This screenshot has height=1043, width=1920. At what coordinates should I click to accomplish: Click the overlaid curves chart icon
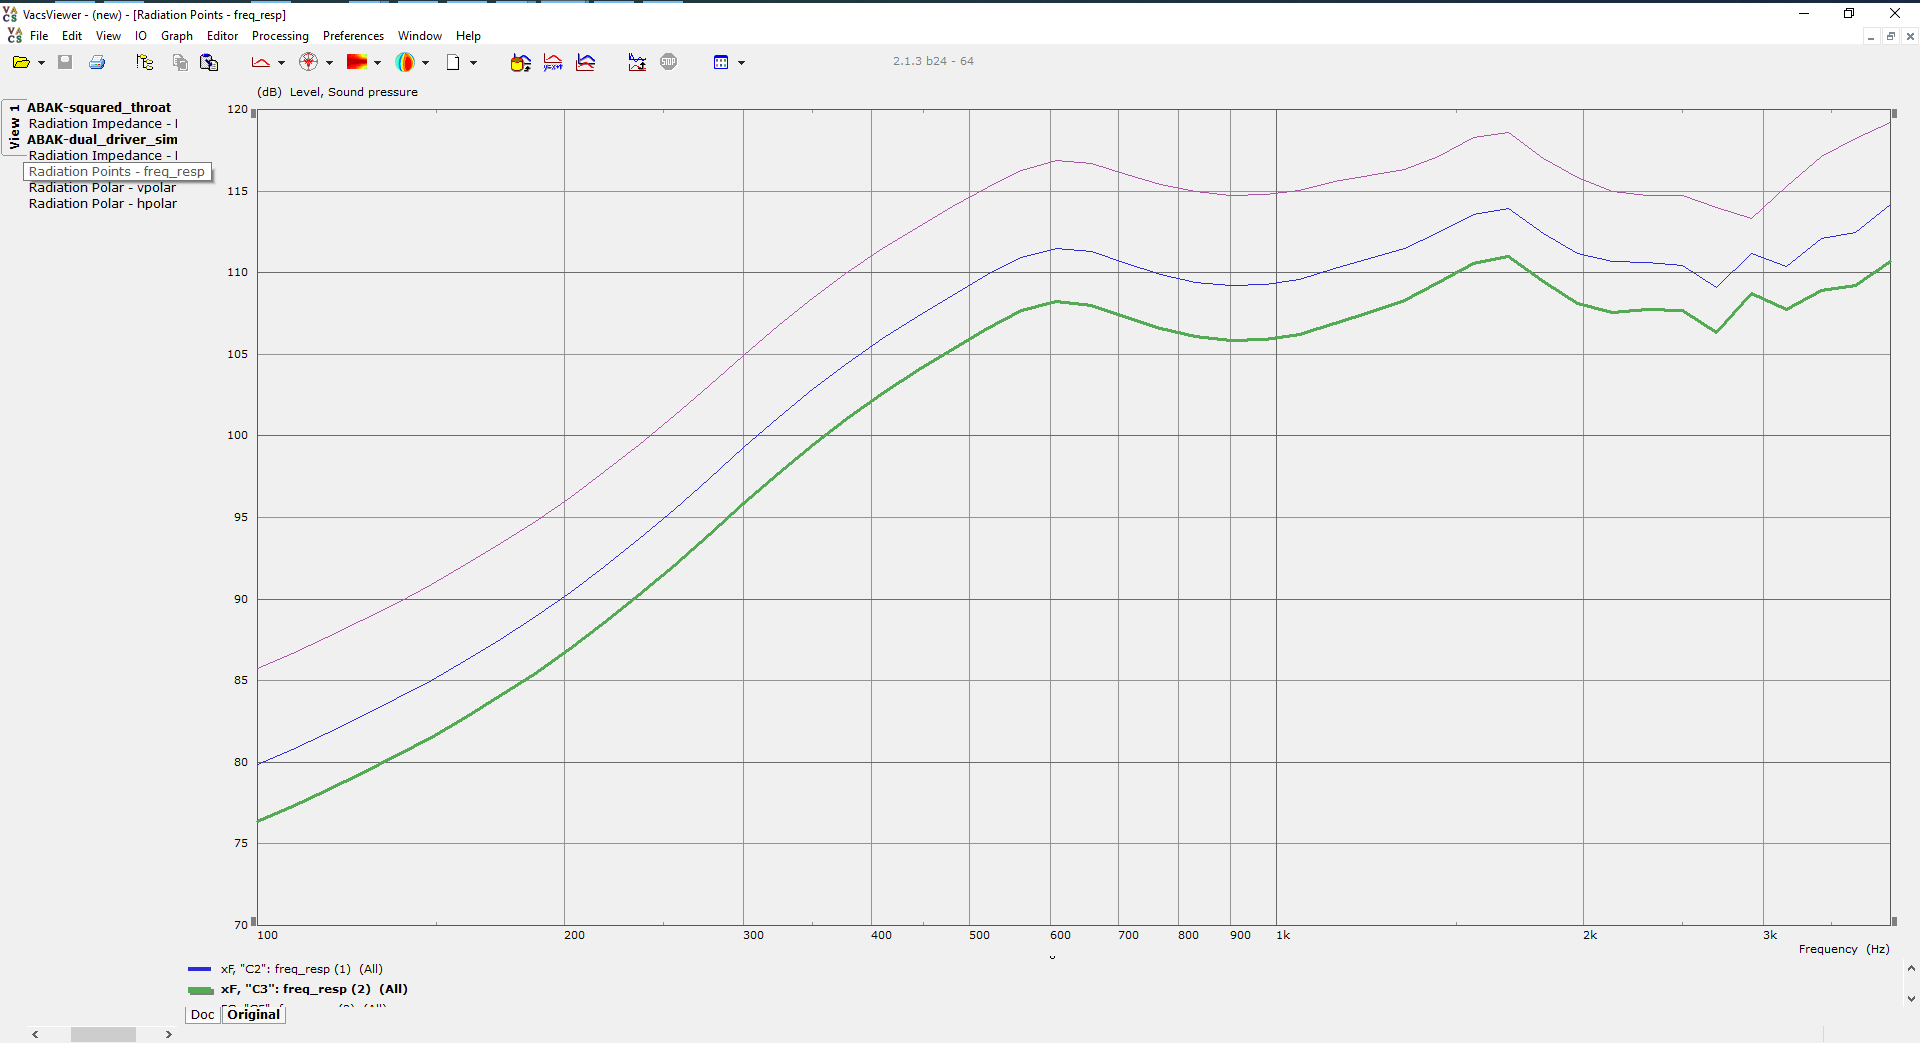[x=586, y=62]
